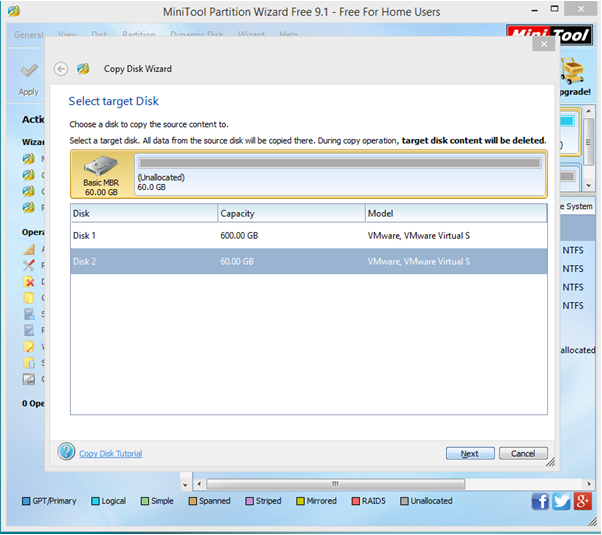
Task: Click the fourth wizard icon in sidebar
Action: tap(28, 207)
